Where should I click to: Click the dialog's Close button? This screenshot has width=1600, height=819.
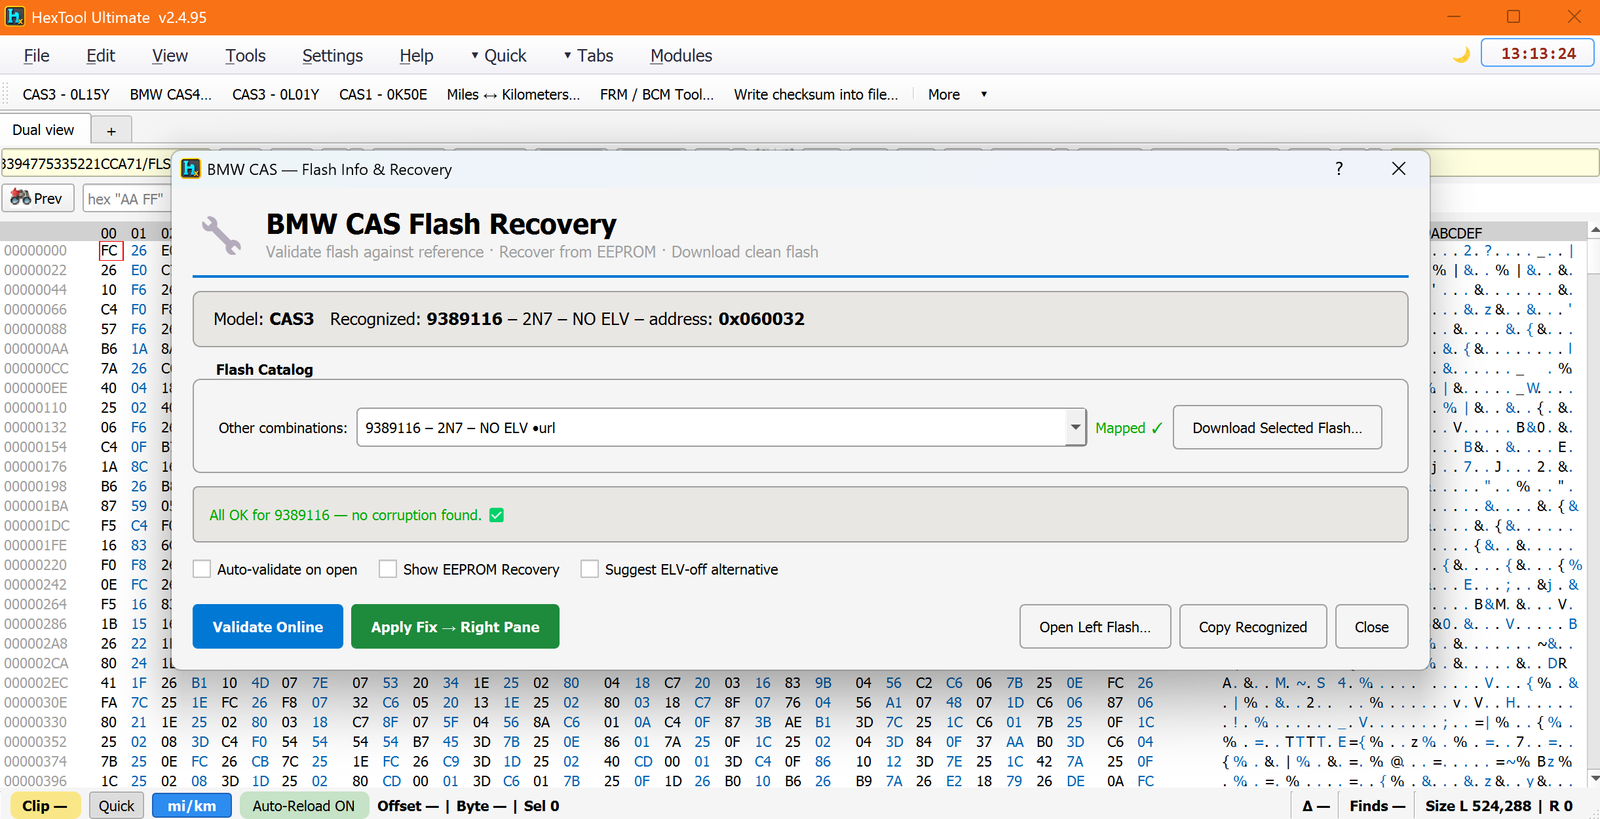(x=1372, y=627)
